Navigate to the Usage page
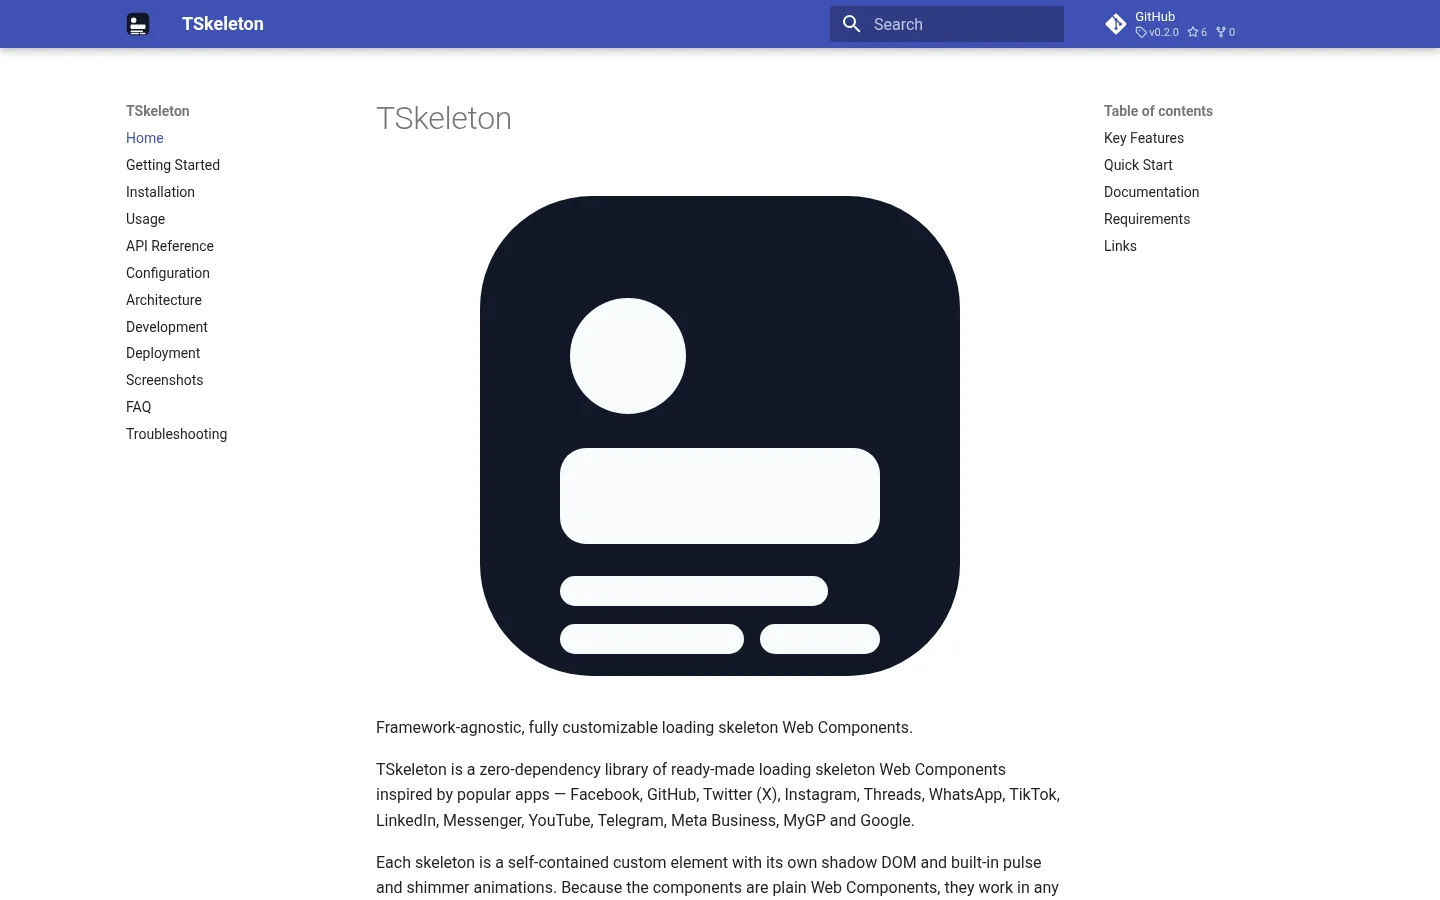Viewport: 1440px width, 900px height. (146, 219)
